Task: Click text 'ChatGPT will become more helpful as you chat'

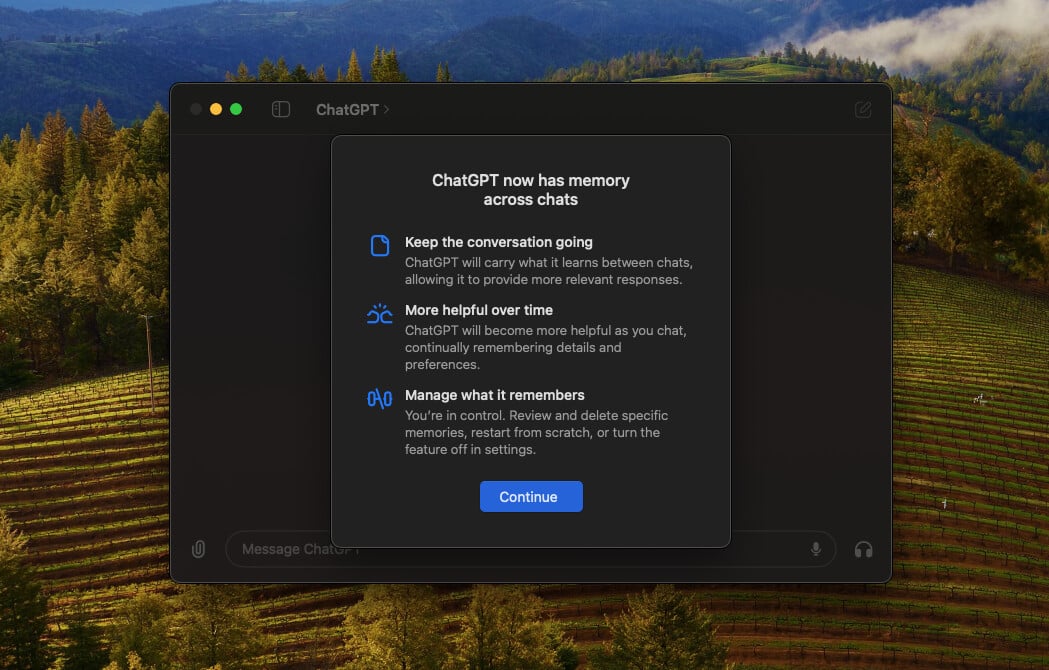Action: click(x=545, y=331)
